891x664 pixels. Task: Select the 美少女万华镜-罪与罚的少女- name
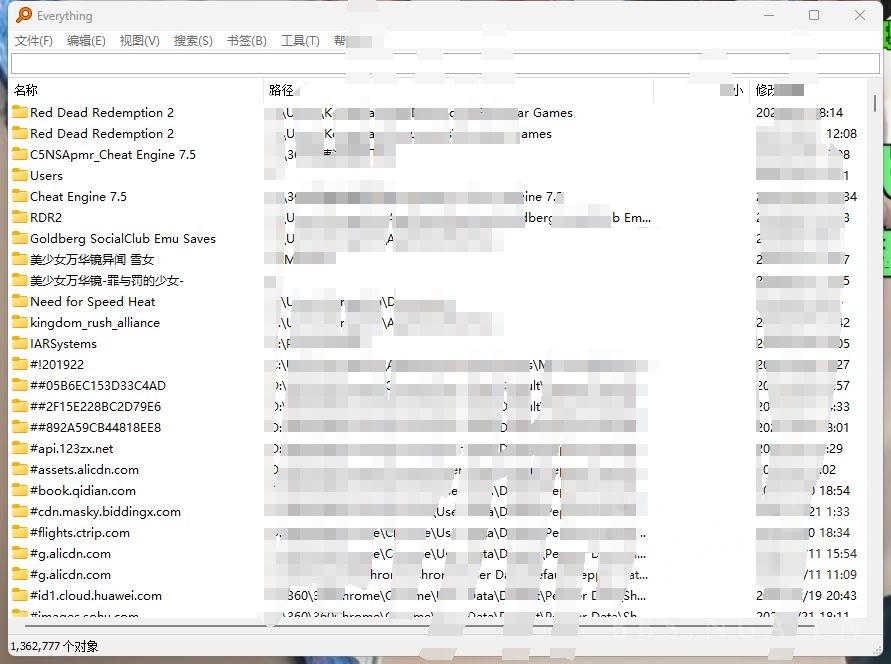[x=107, y=281]
